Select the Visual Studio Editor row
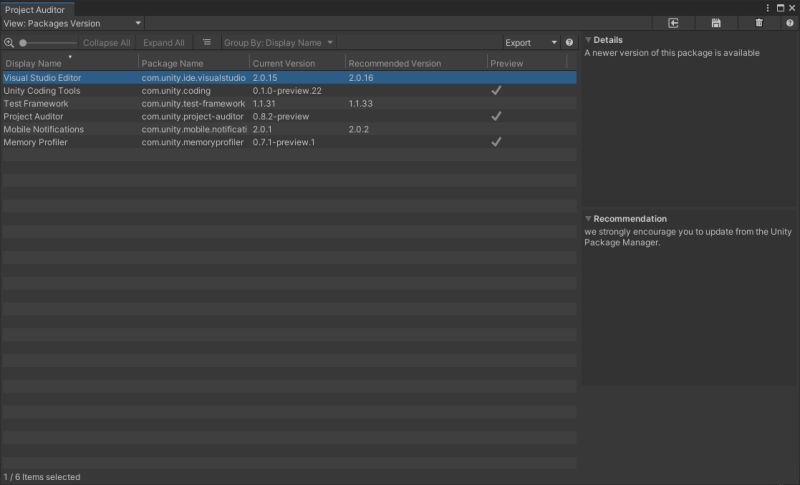 pos(289,78)
